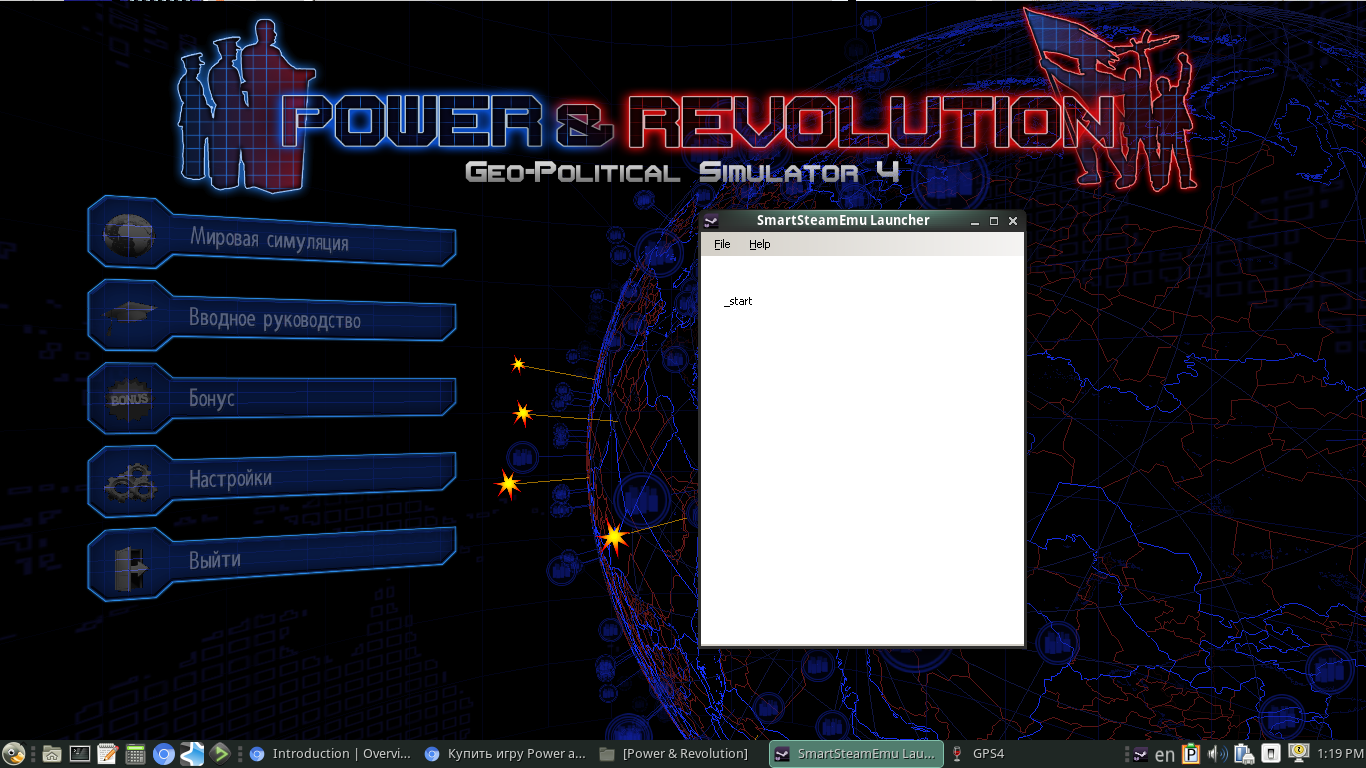Open the en keyboard layout indicator

[x=1165, y=755]
